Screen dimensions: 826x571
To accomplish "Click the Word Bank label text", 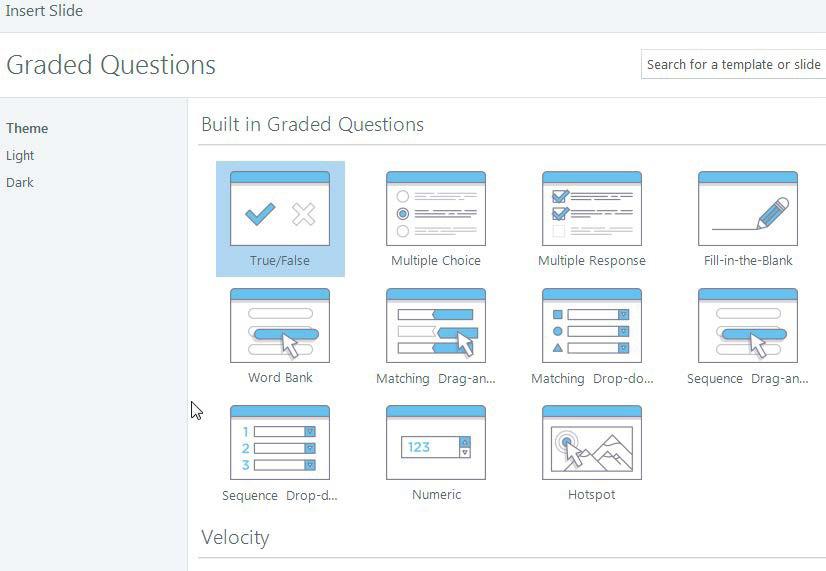I will point(280,378).
